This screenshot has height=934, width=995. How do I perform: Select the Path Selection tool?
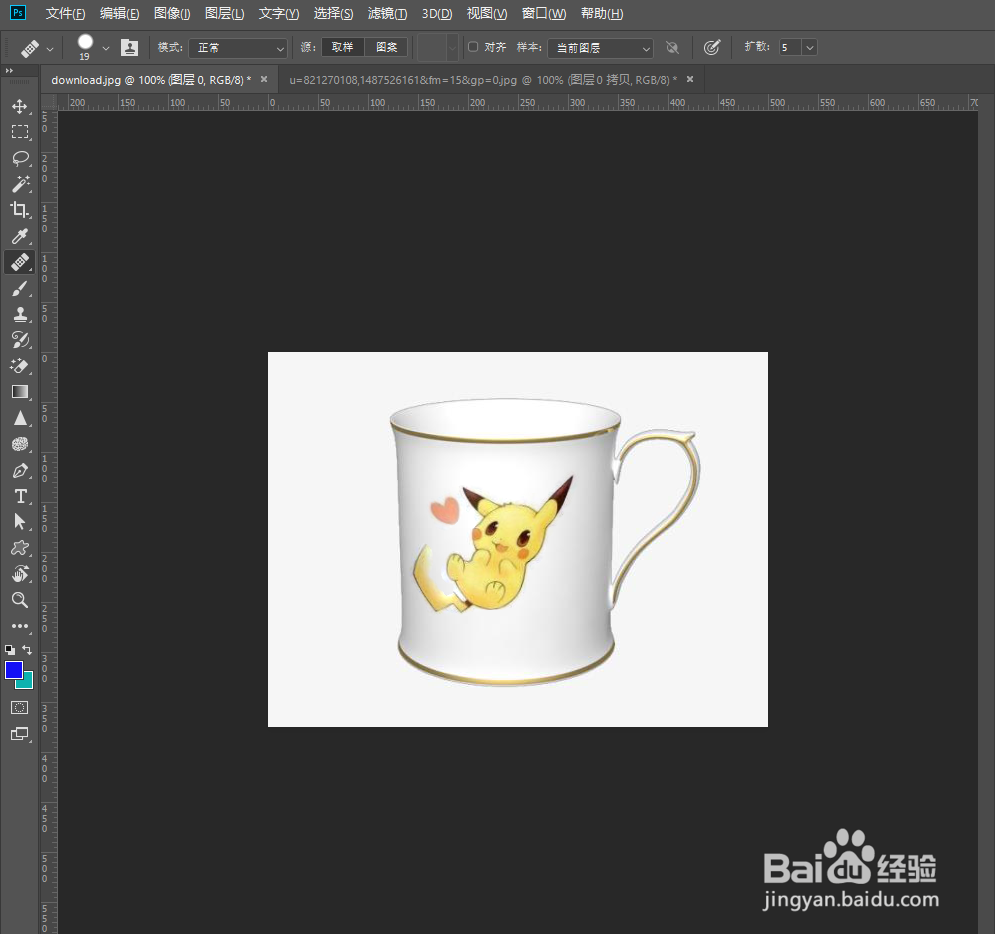(20, 522)
